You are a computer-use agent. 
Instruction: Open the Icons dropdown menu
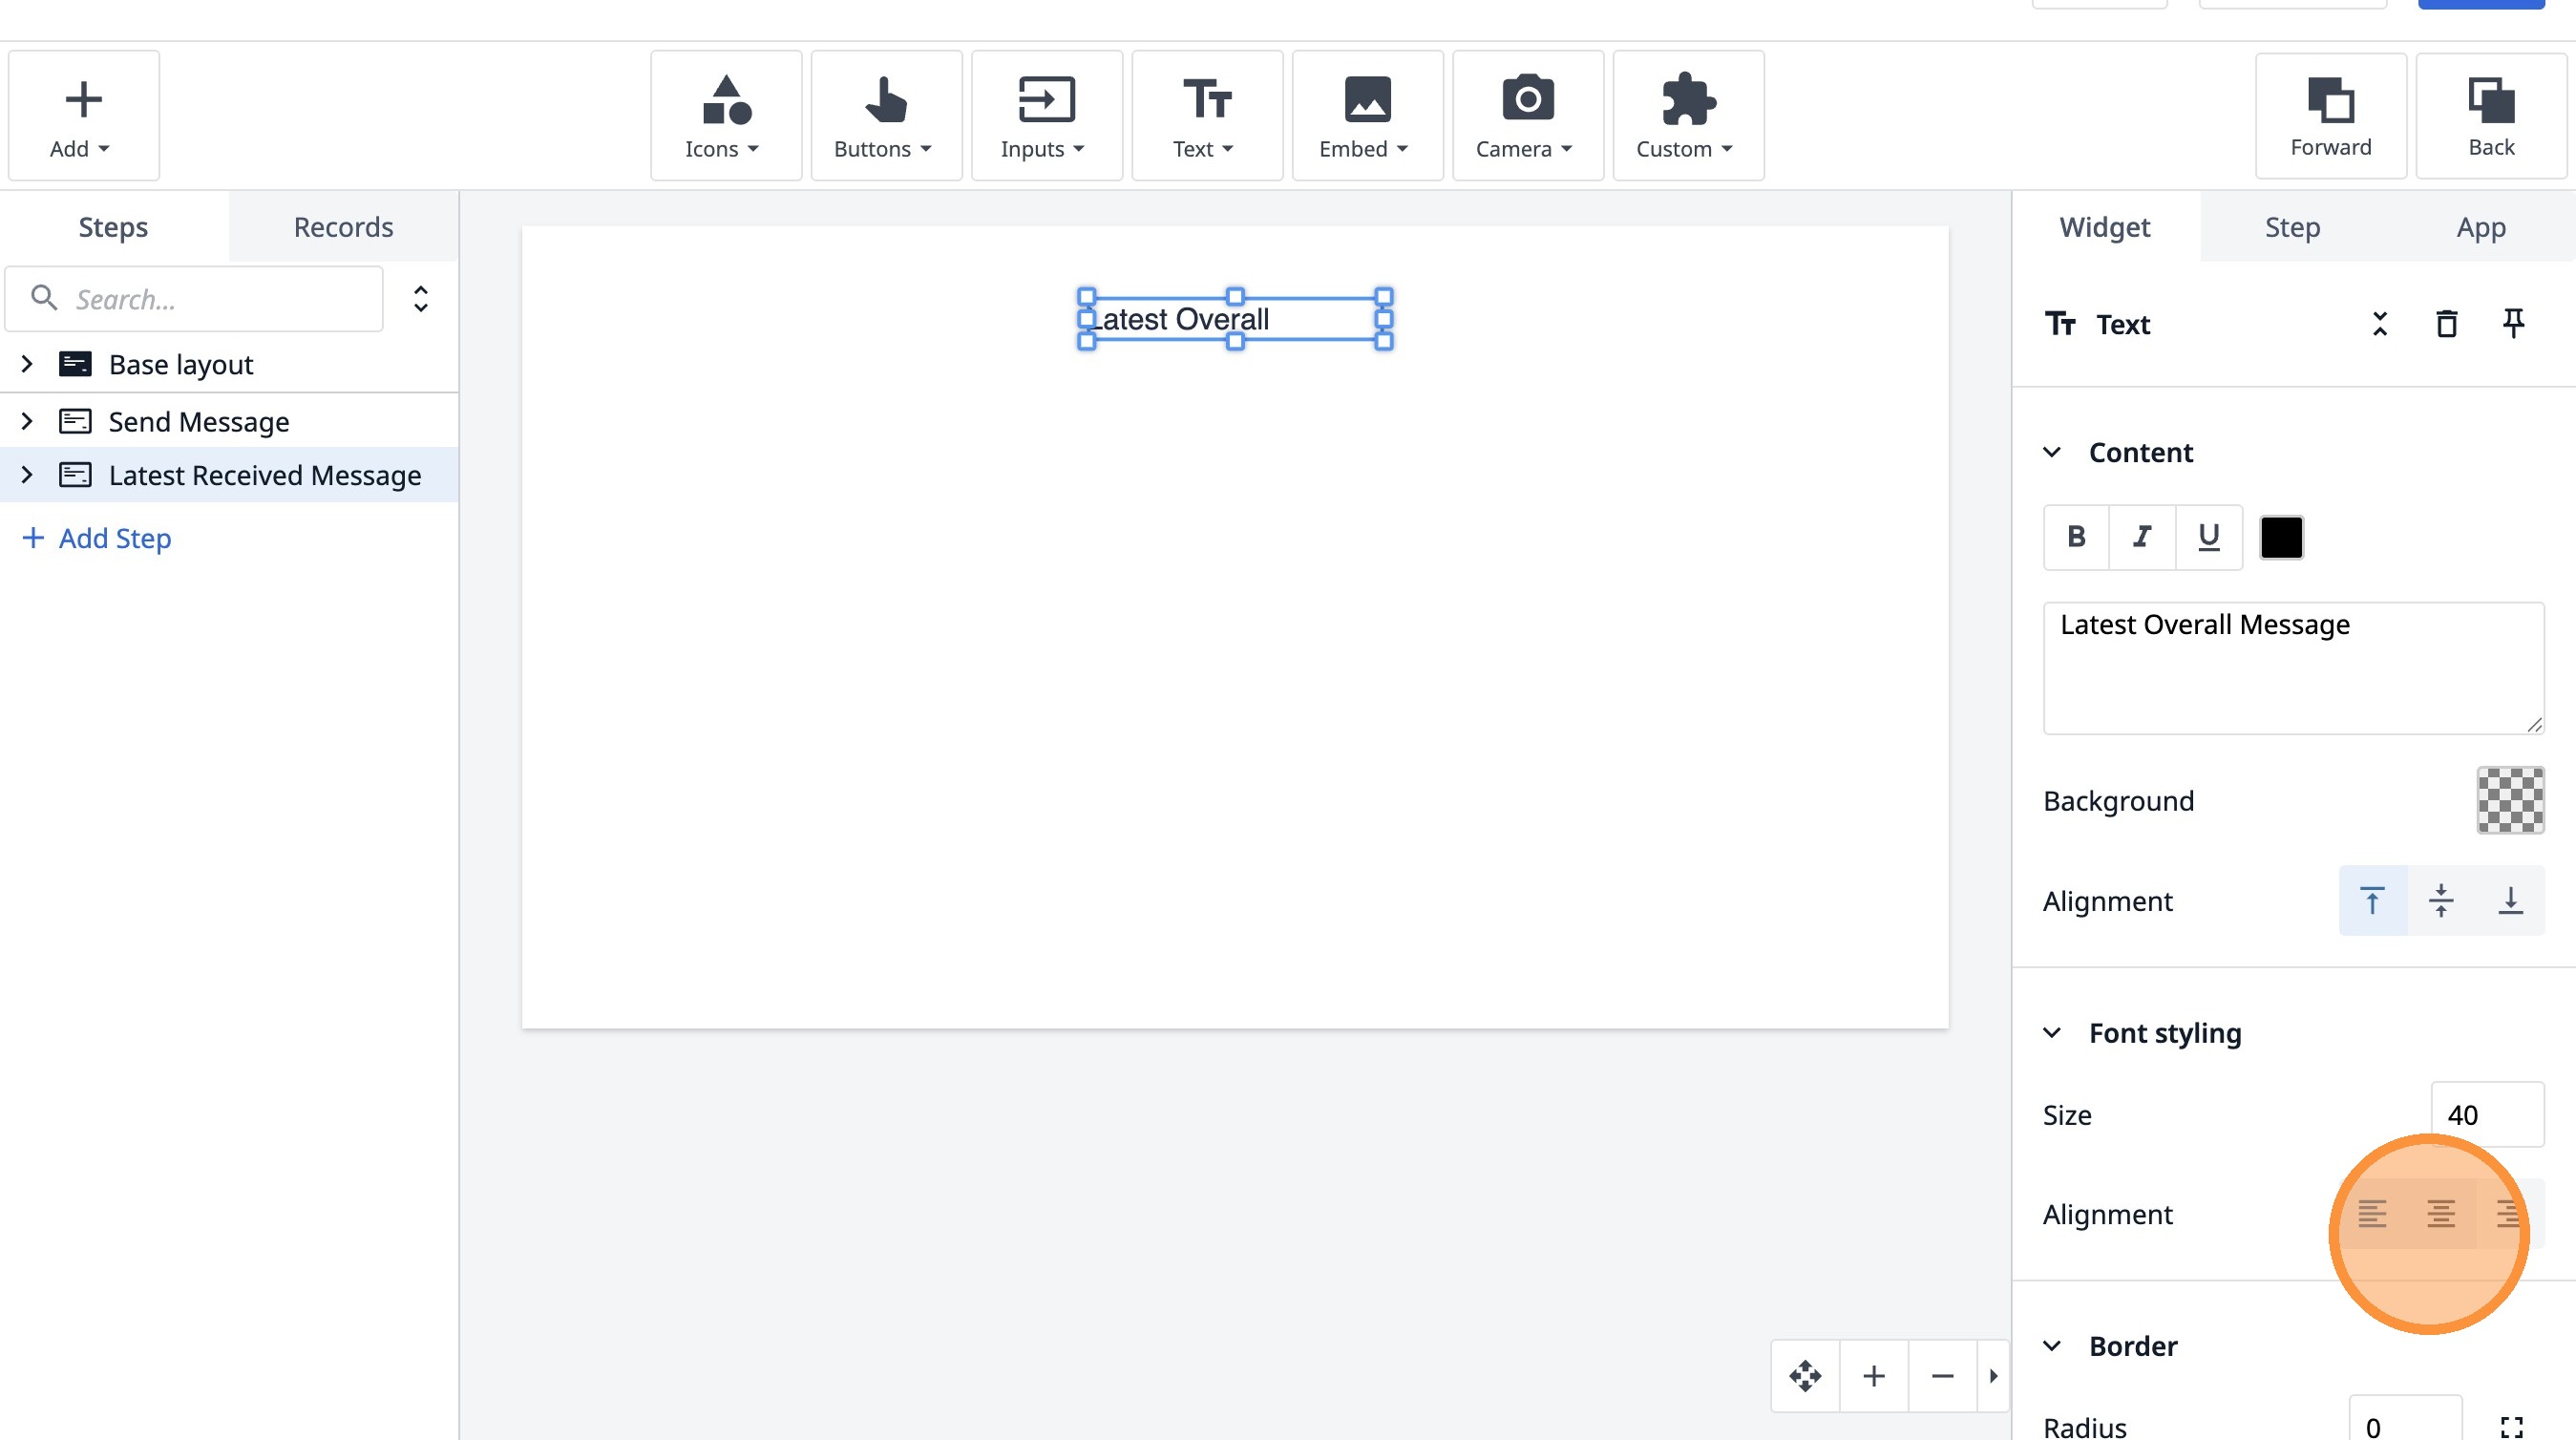tap(724, 116)
